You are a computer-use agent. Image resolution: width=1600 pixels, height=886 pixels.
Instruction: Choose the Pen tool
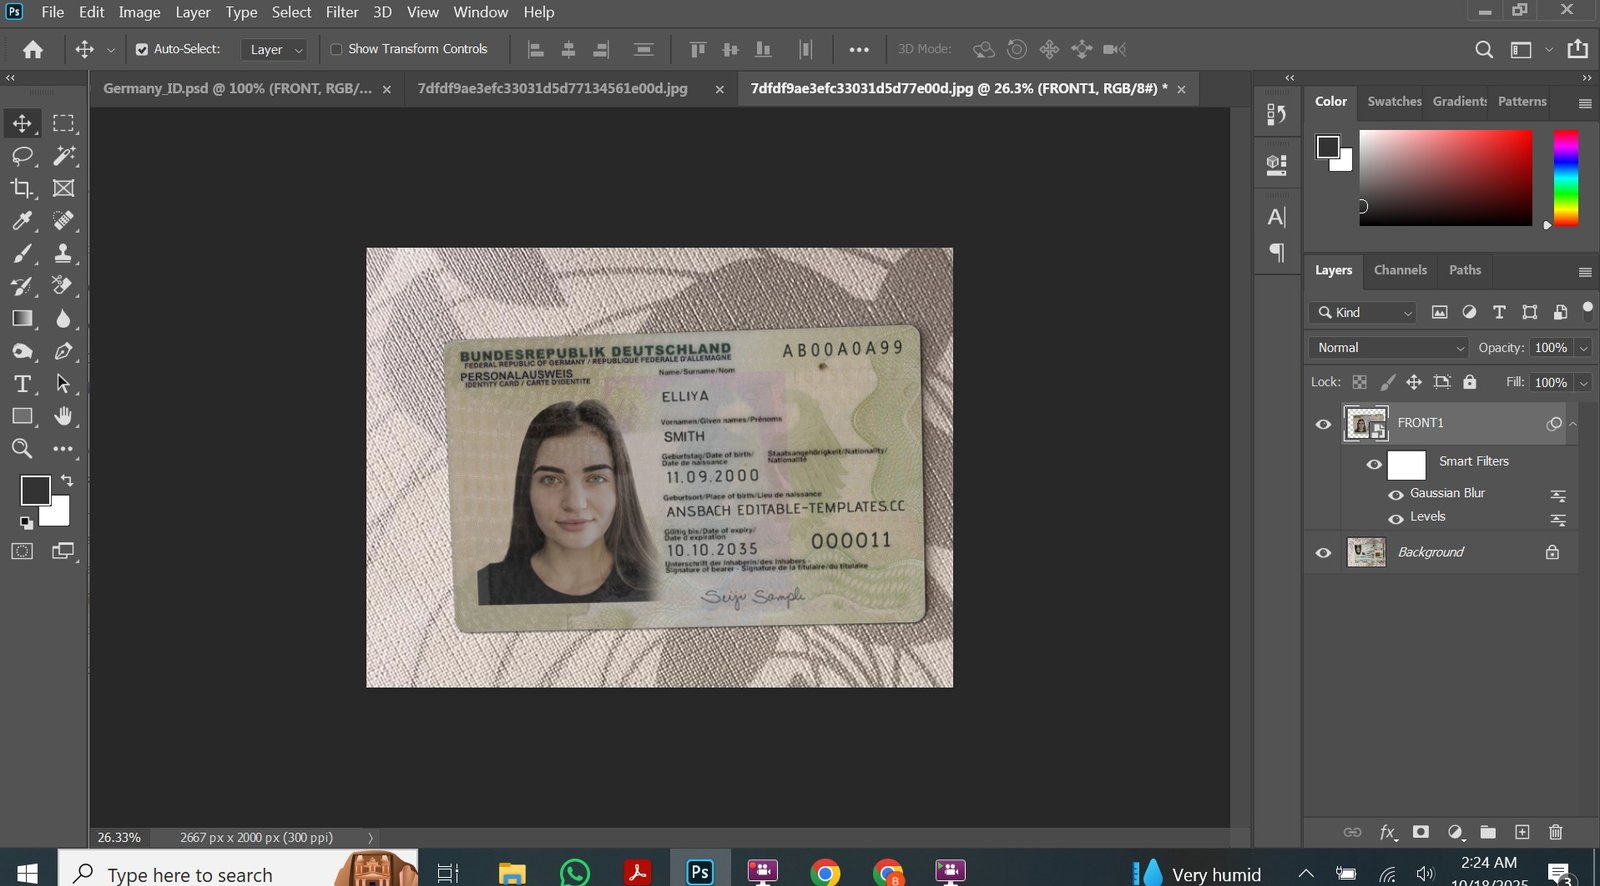[x=63, y=351]
